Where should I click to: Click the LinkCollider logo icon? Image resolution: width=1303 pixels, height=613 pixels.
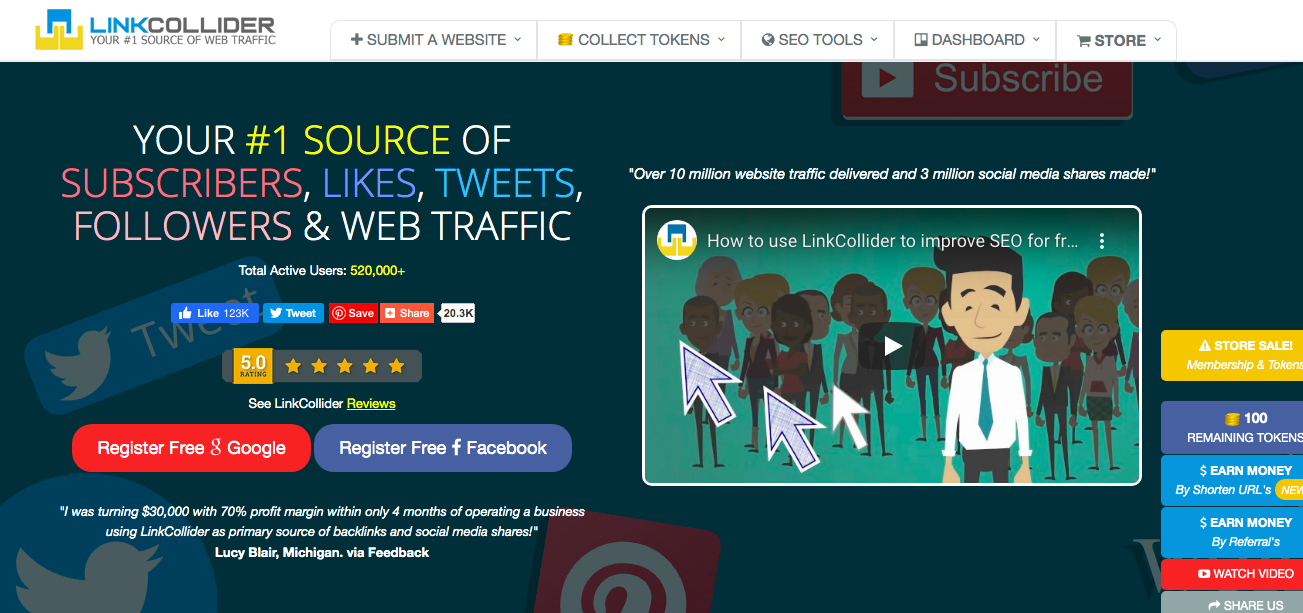coord(58,31)
